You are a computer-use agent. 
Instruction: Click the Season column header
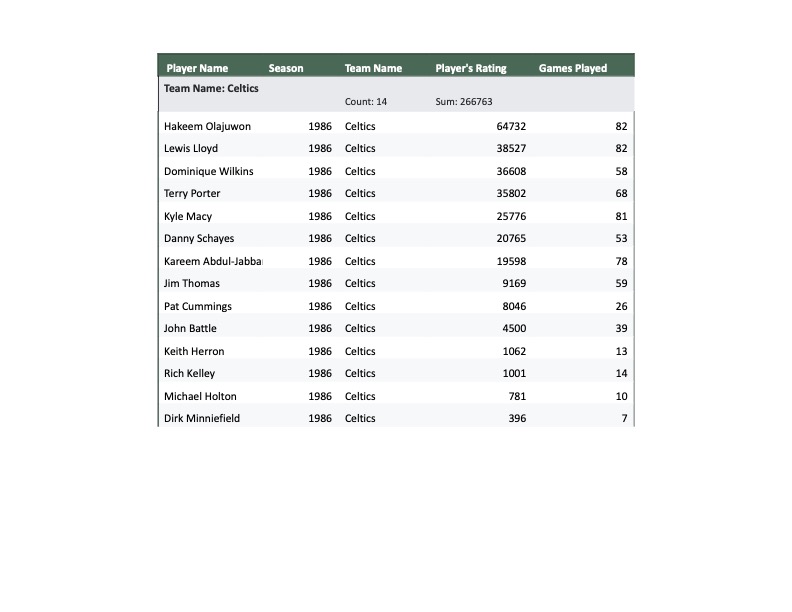click(x=286, y=68)
